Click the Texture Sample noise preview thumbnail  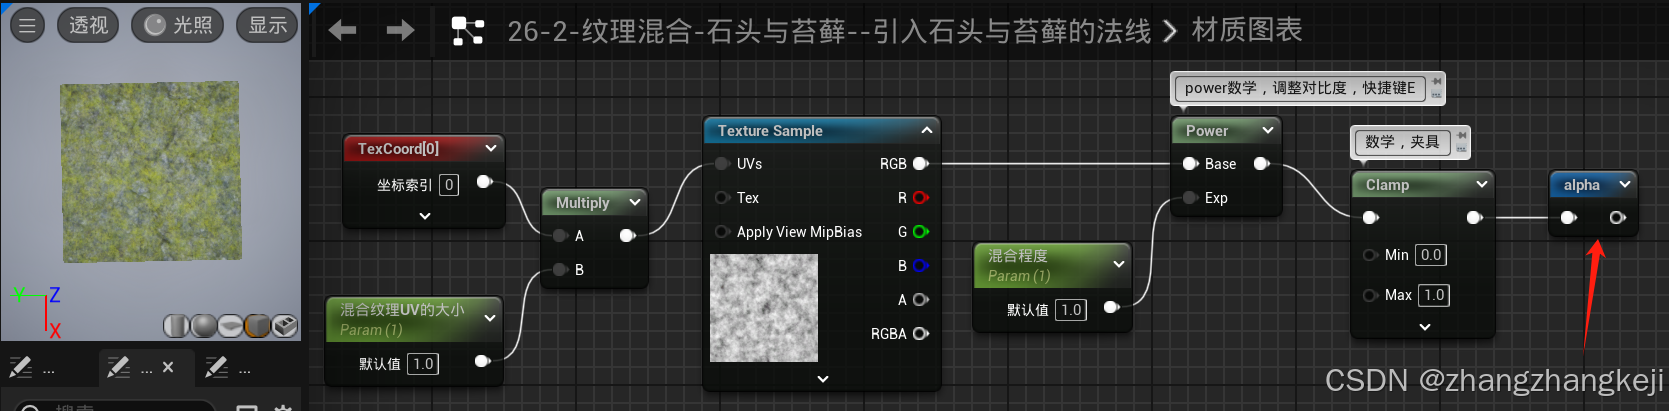pos(764,308)
